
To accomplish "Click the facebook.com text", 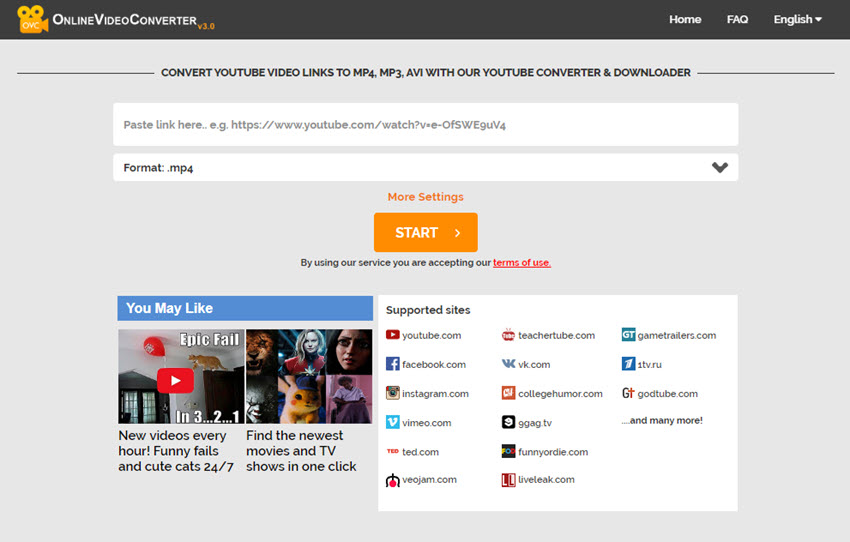I will coord(434,364).
